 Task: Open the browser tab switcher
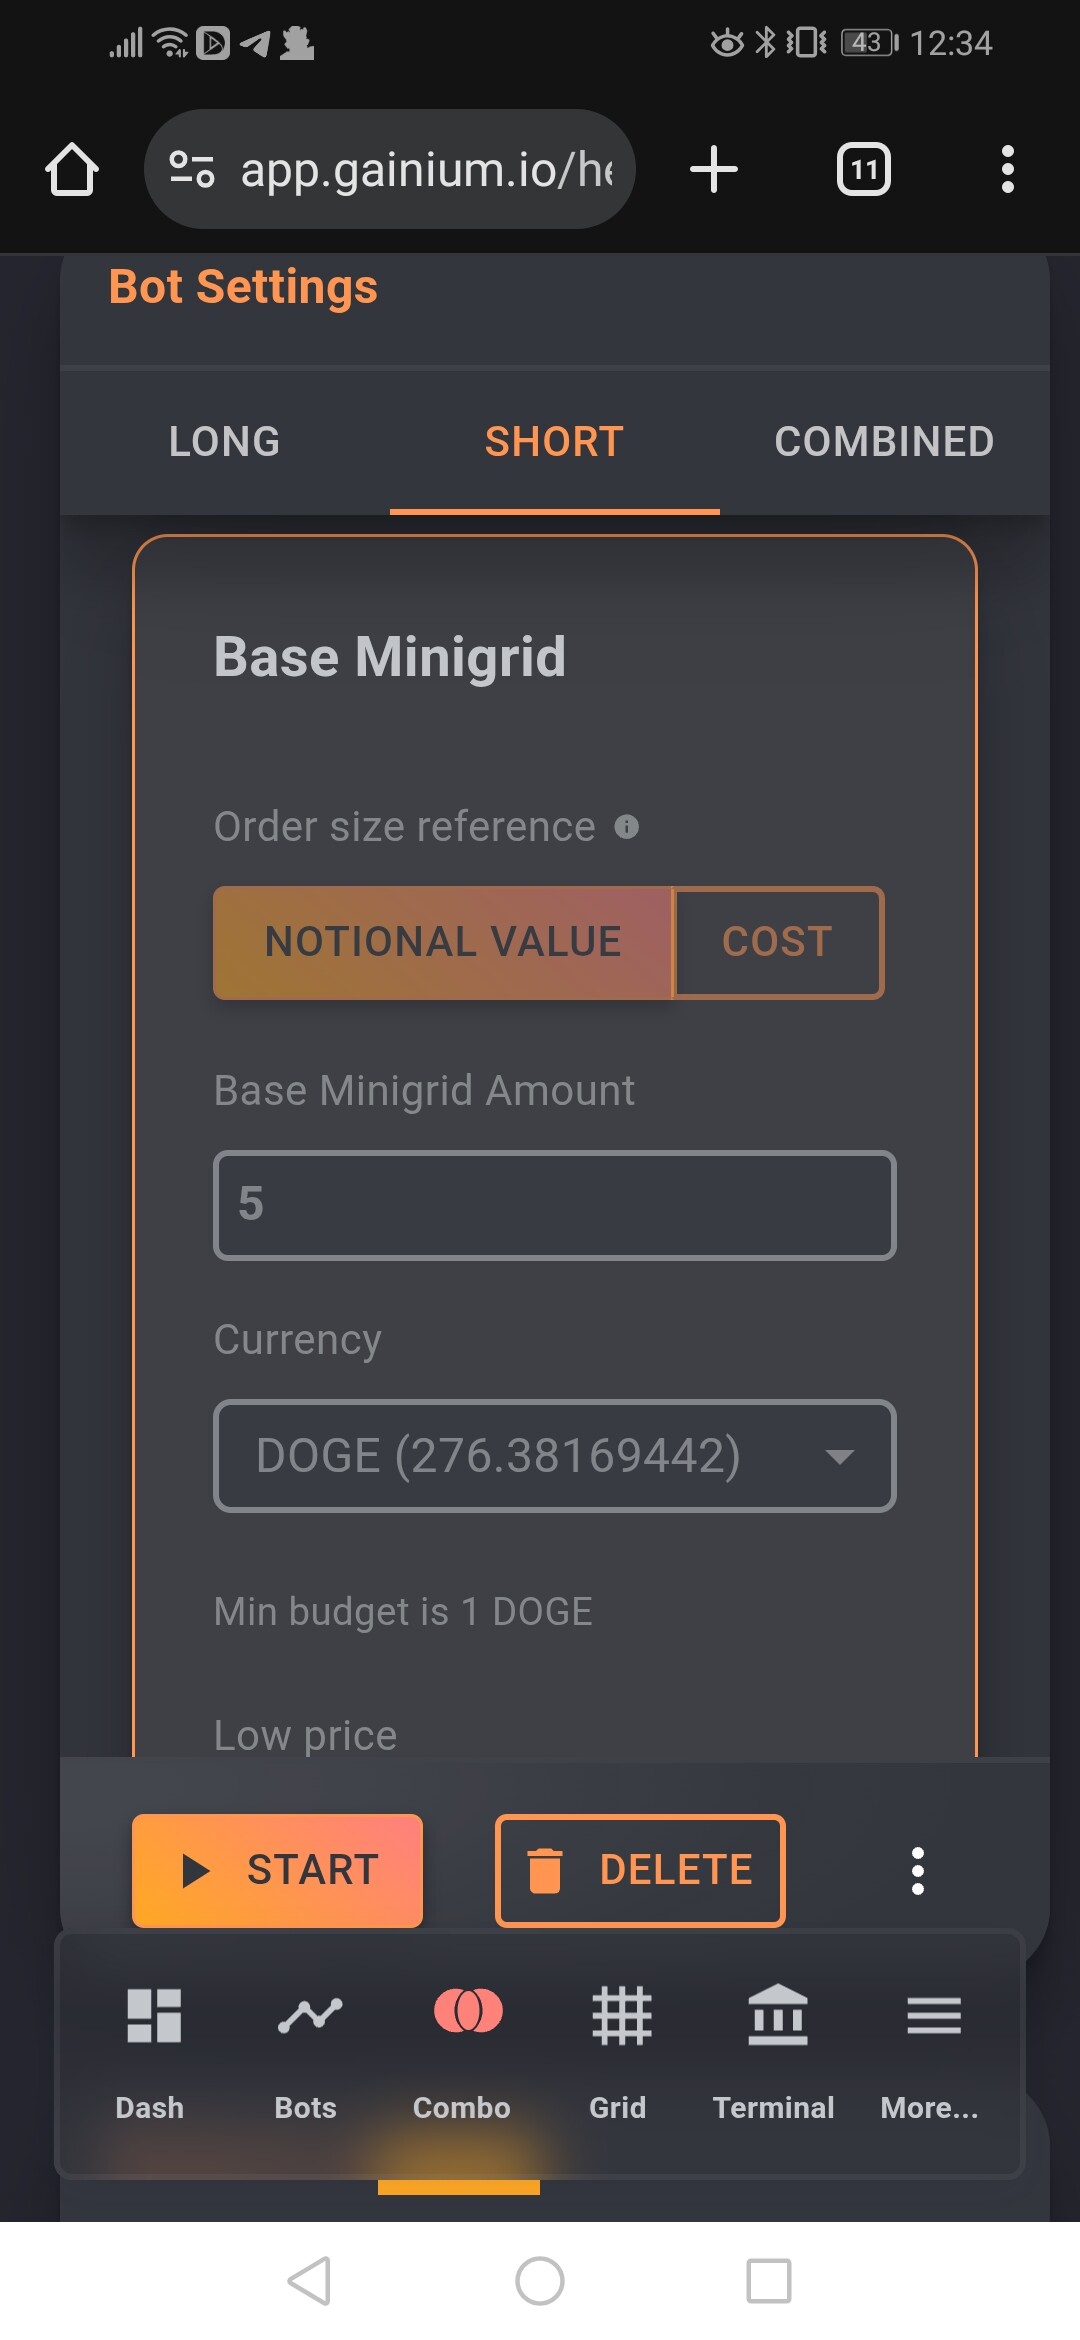863,169
